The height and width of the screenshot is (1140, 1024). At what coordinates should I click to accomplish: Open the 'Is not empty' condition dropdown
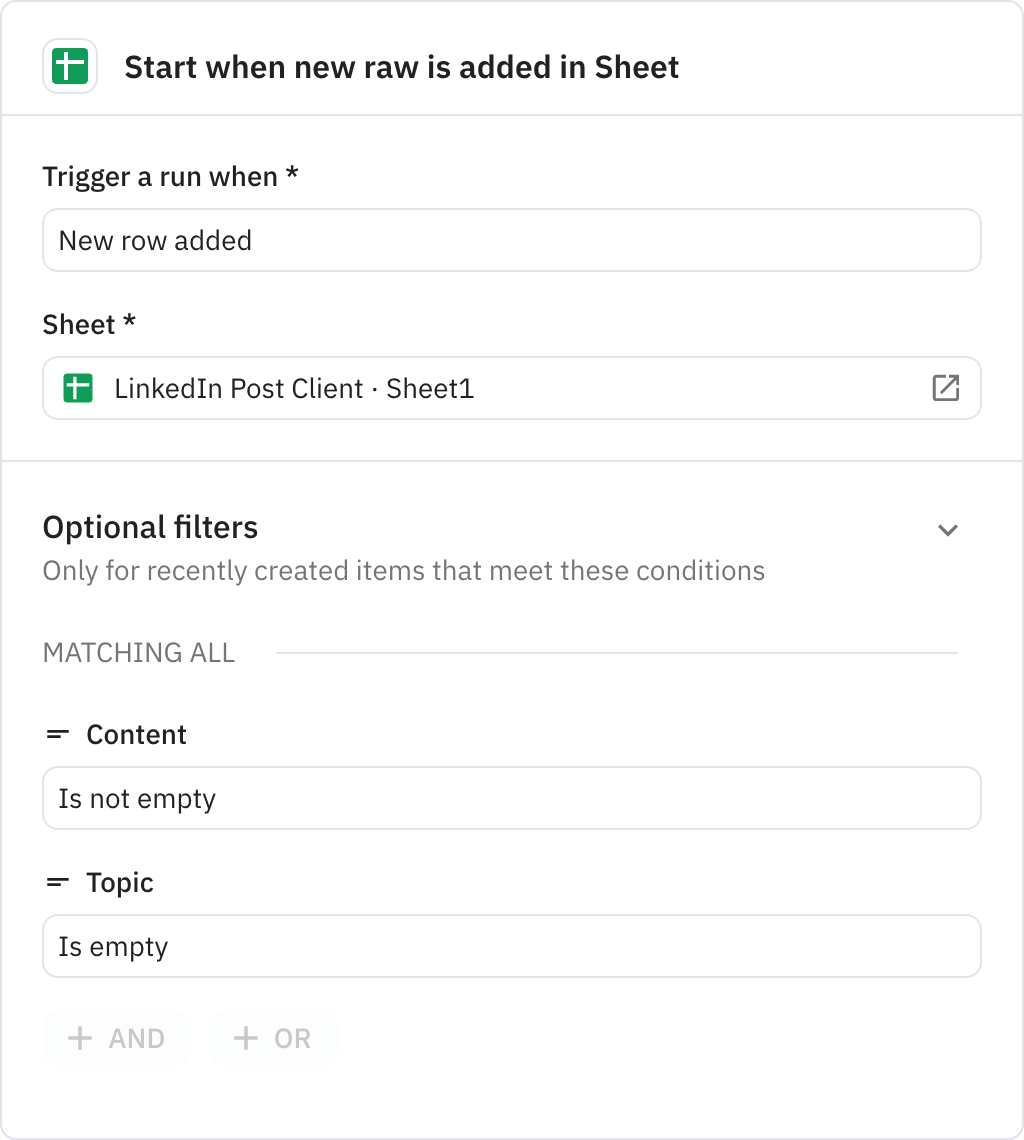512,798
